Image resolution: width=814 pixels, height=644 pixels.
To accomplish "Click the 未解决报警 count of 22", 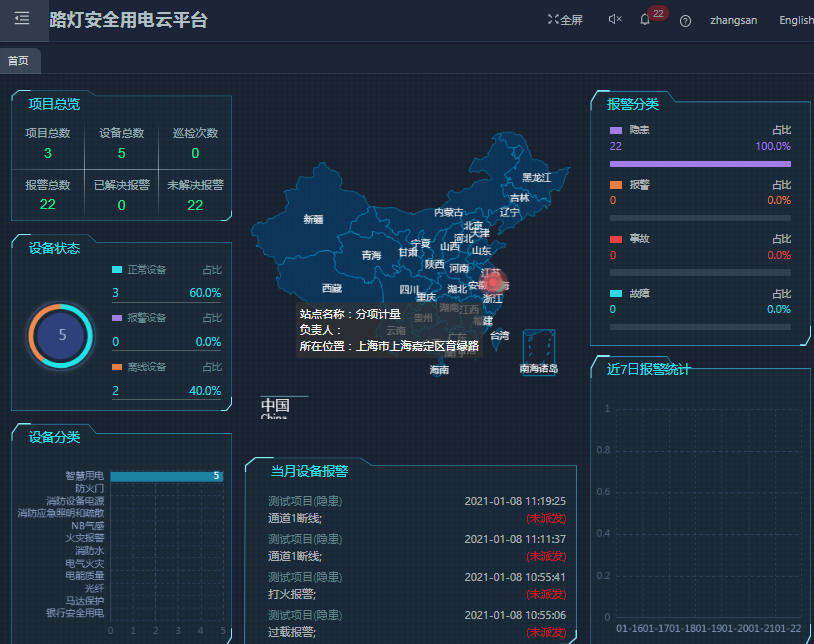I will click(195, 205).
